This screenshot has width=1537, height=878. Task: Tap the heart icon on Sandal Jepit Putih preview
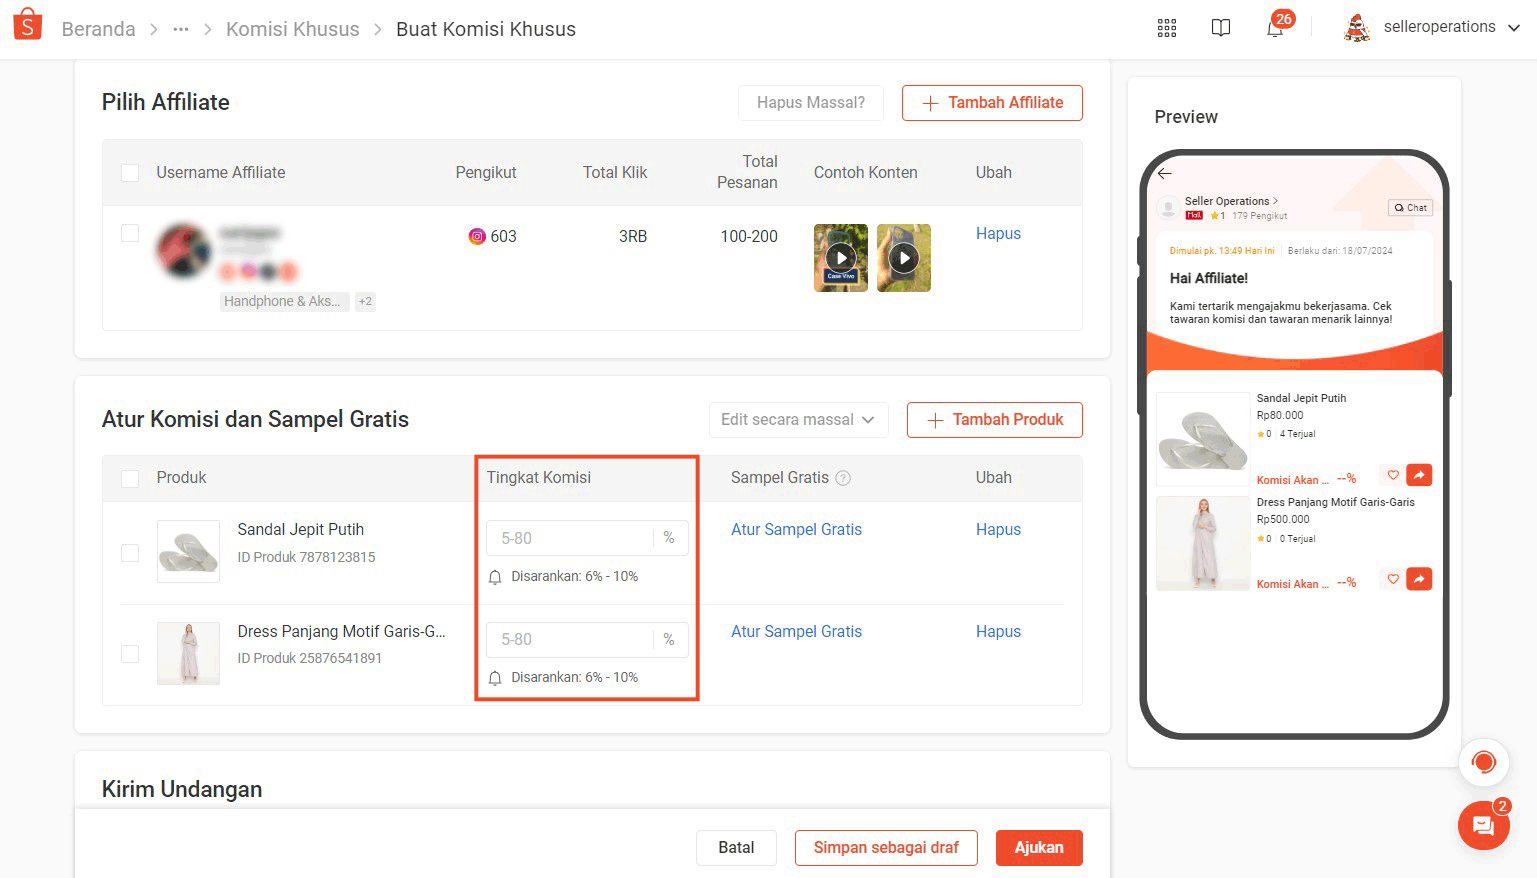[1392, 475]
